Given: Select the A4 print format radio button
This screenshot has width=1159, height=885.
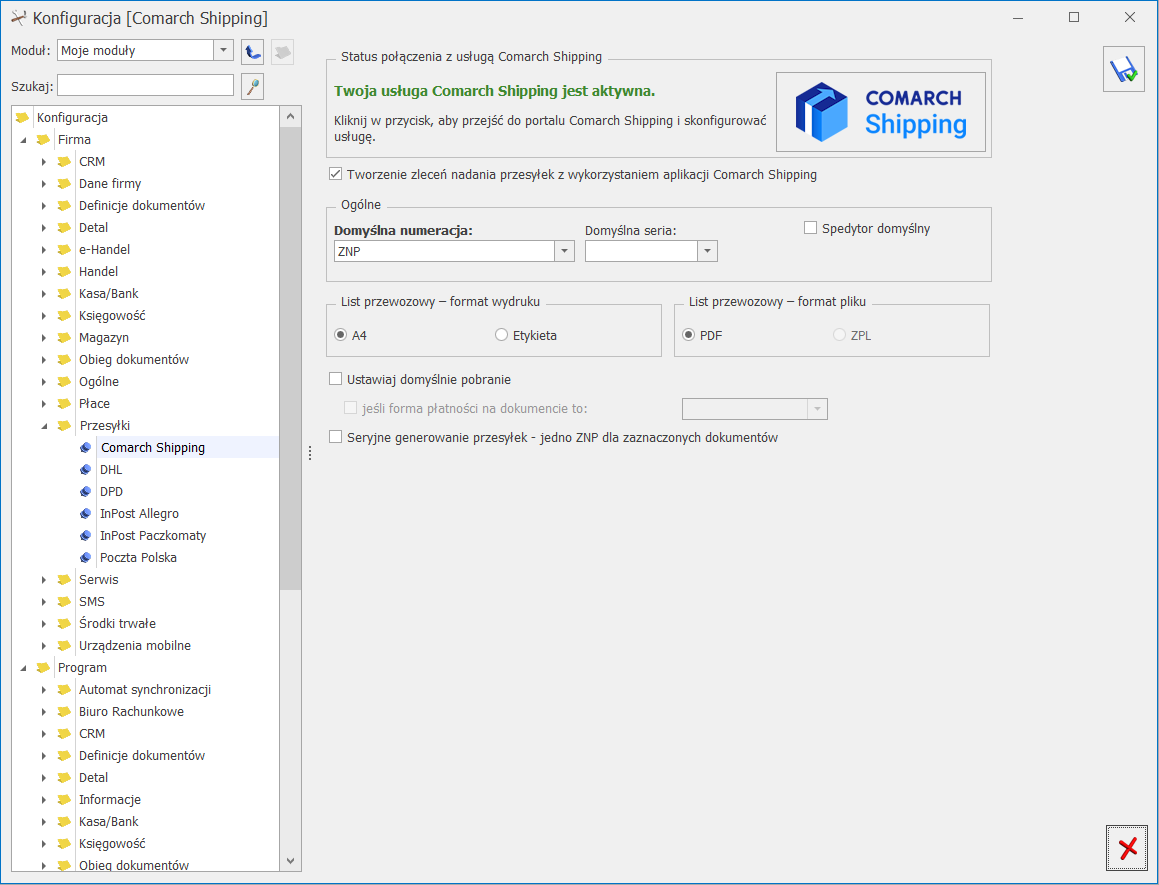Looking at the screenshot, I should tap(340, 335).
